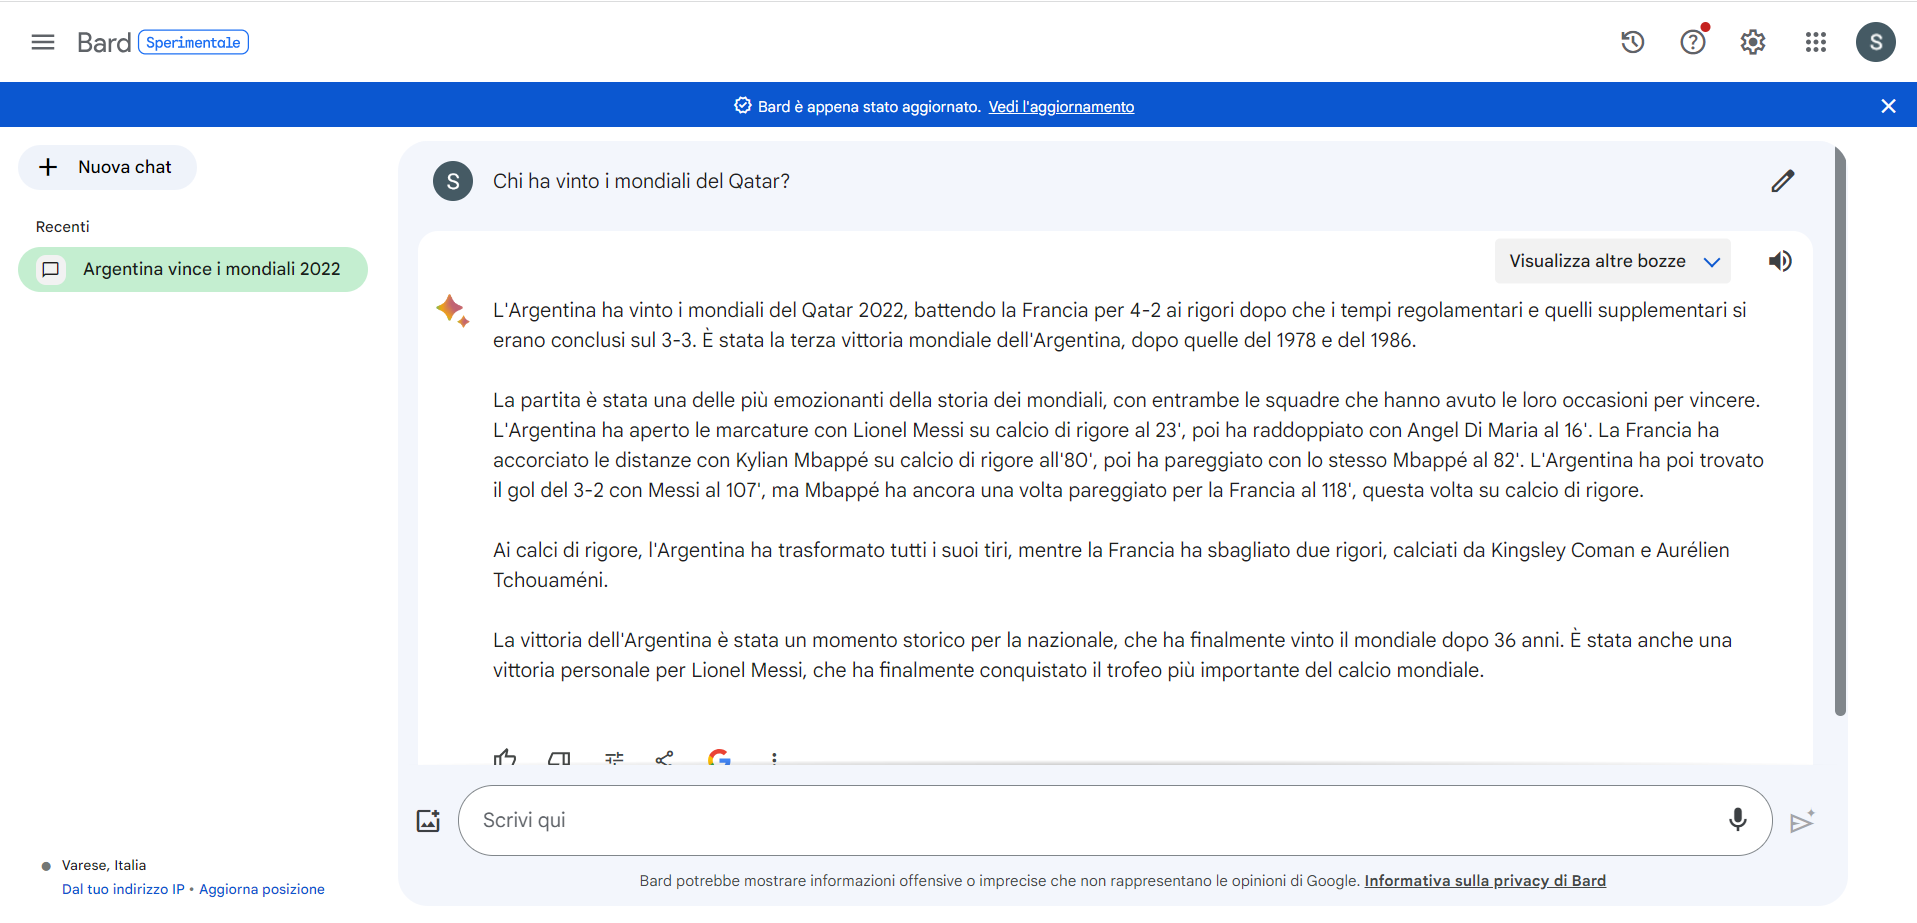Click the paragraph starting La vittoria dell'Argentina

click(1112, 655)
